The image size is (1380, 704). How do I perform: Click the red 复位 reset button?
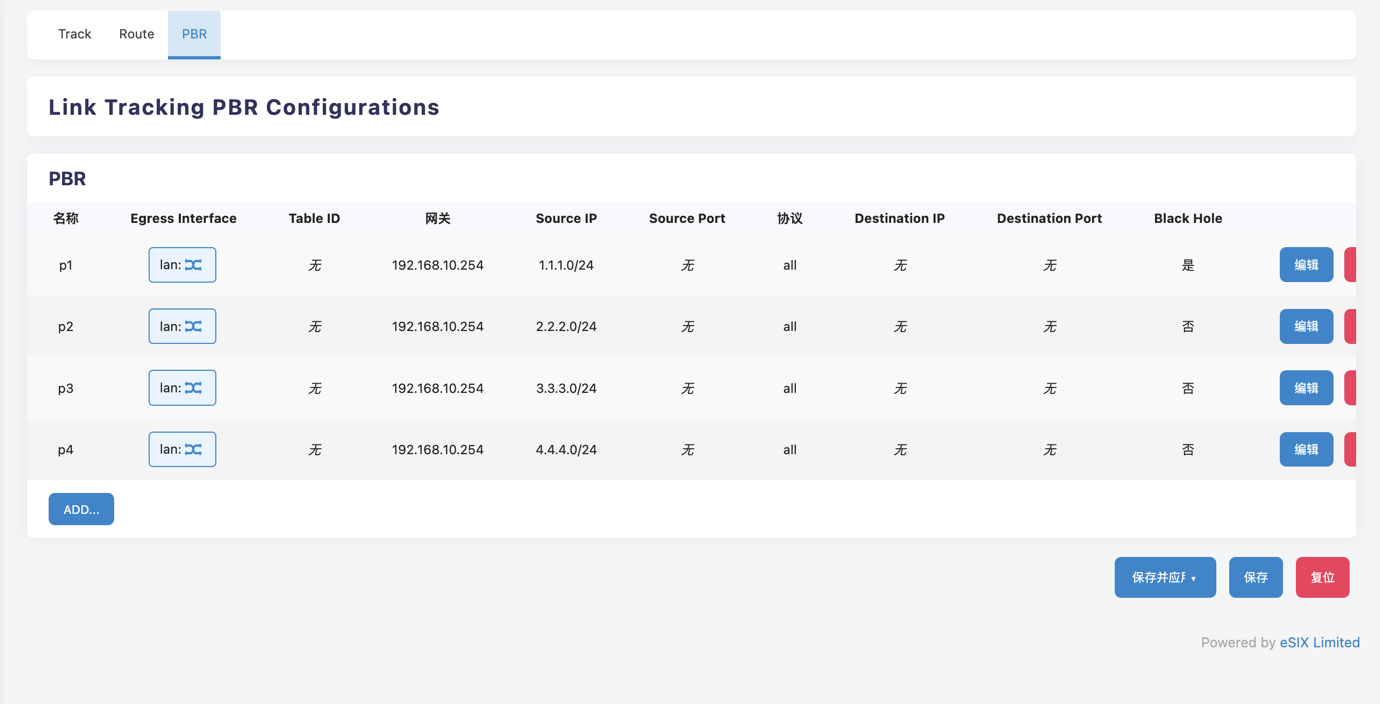pyautogui.click(x=1322, y=578)
